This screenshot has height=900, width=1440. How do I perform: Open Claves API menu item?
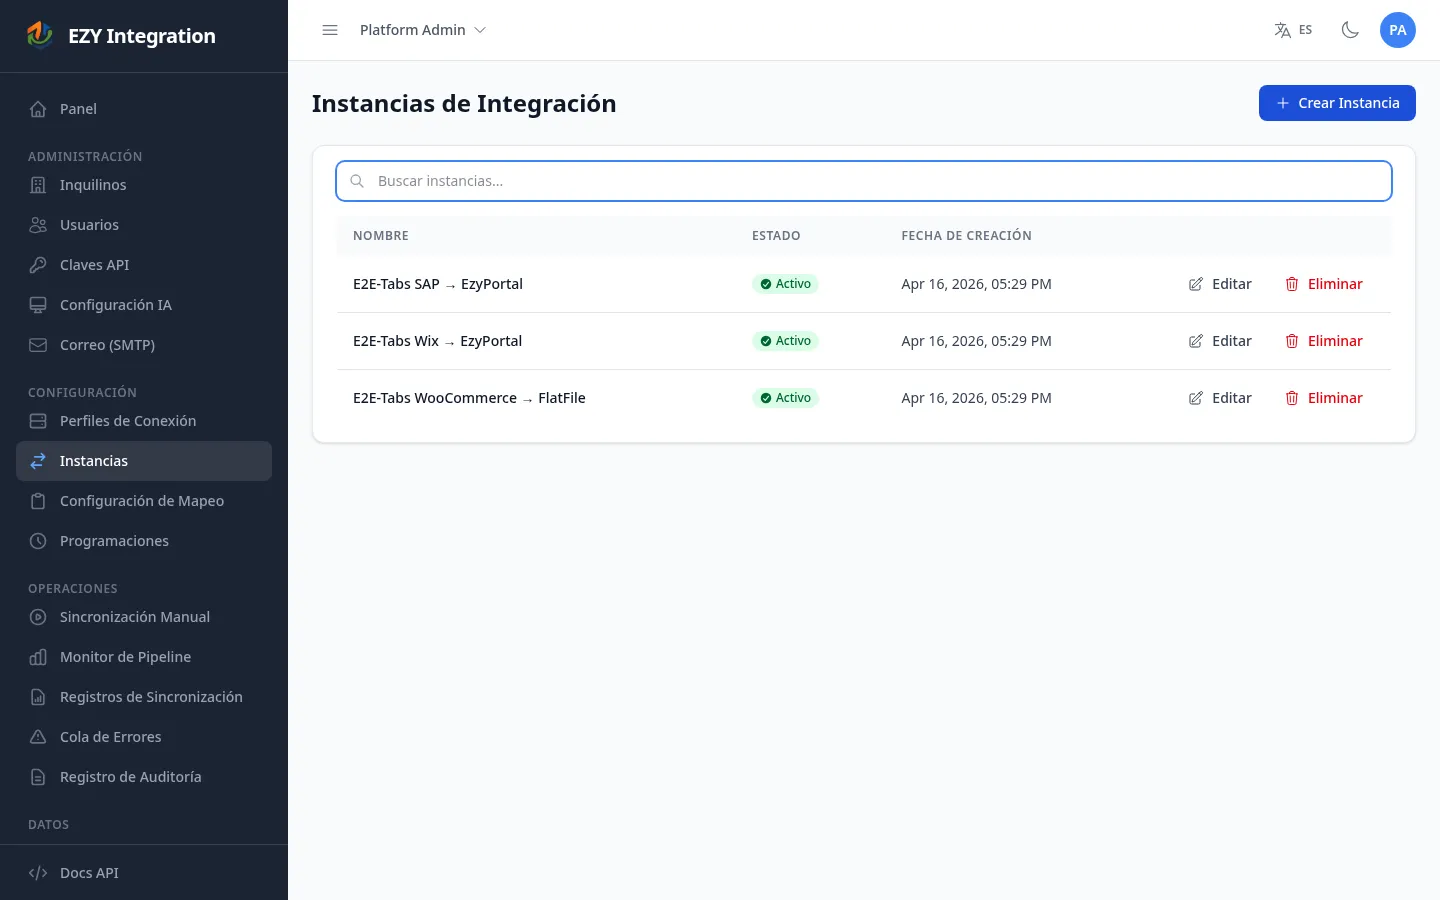coord(144,265)
